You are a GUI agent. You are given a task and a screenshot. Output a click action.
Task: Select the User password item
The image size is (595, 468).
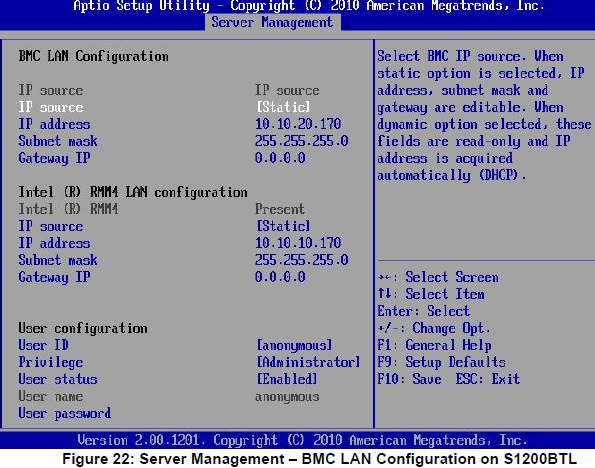tap(65, 413)
